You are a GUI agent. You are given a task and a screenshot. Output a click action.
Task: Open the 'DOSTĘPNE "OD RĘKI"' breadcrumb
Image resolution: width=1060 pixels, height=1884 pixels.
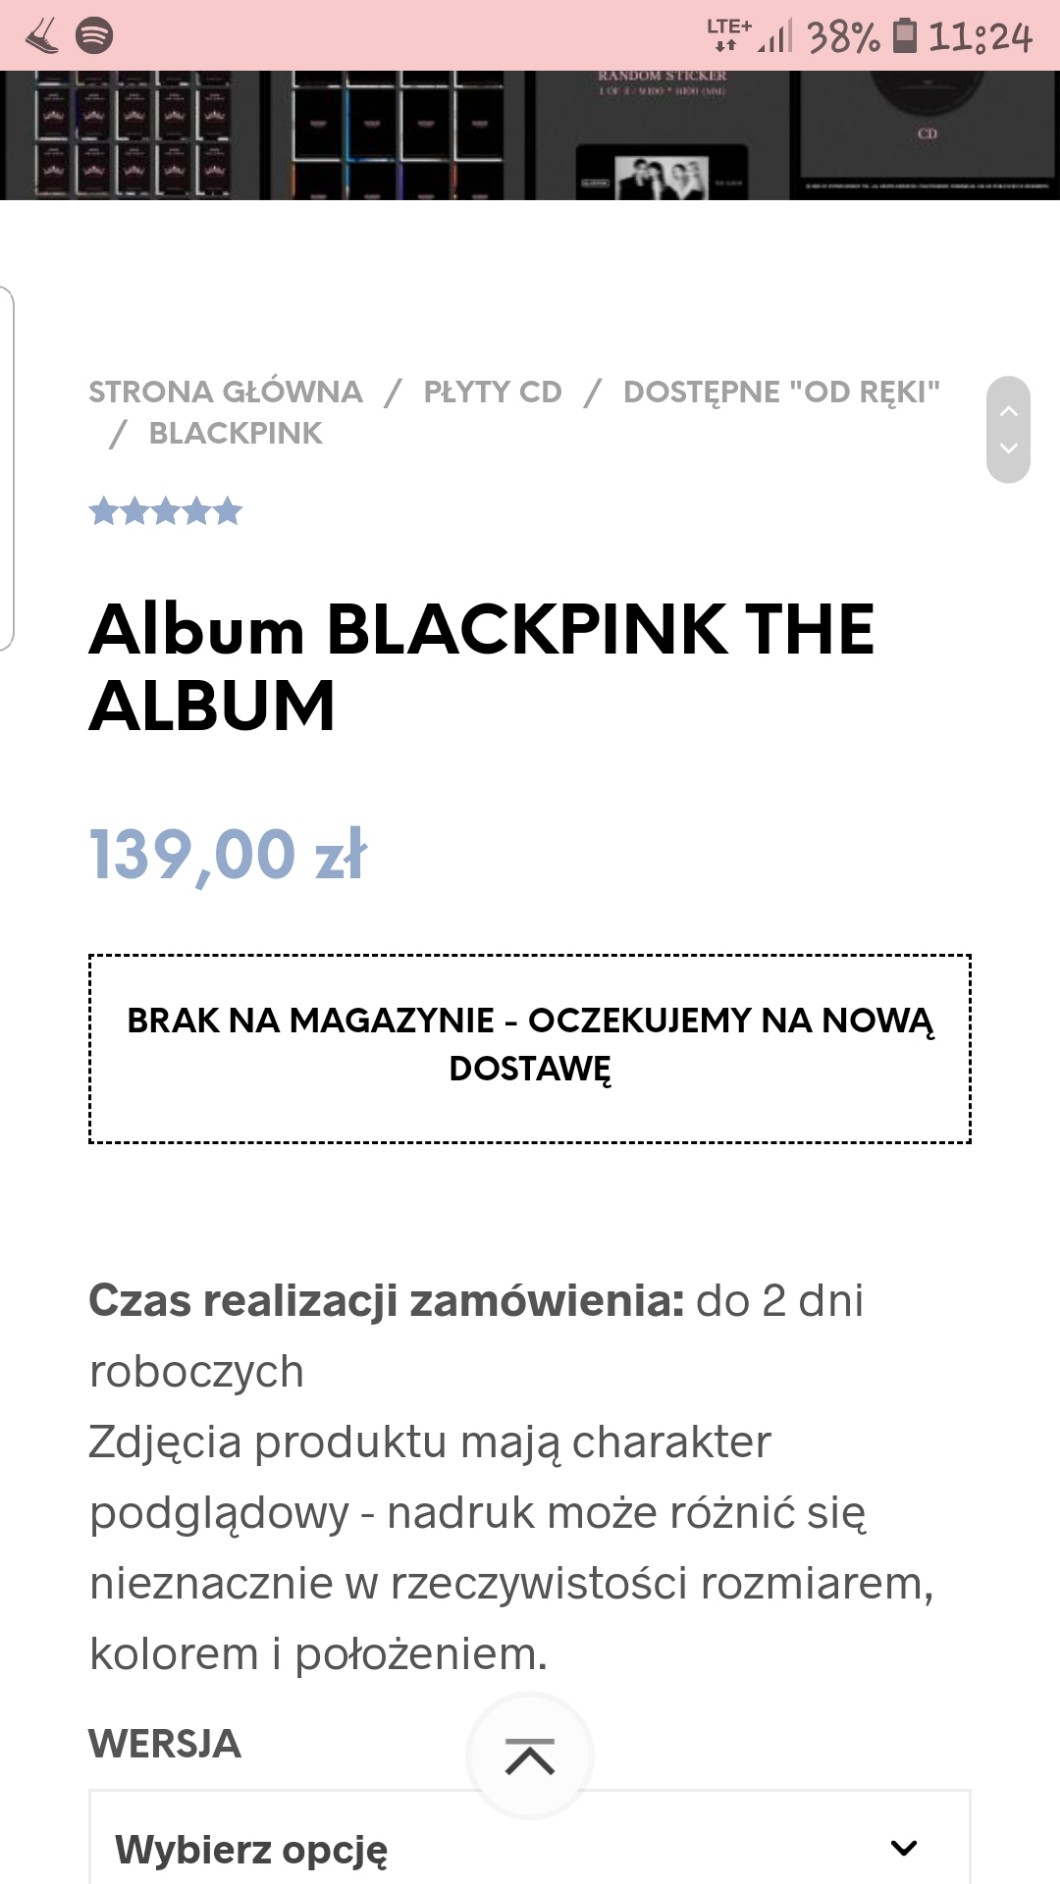pos(781,391)
